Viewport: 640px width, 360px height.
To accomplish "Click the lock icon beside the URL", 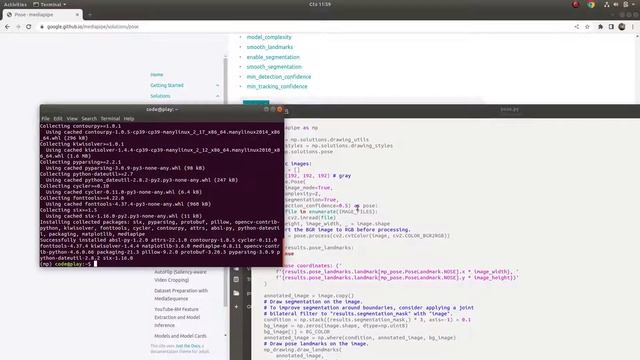I will click(42, 27).
